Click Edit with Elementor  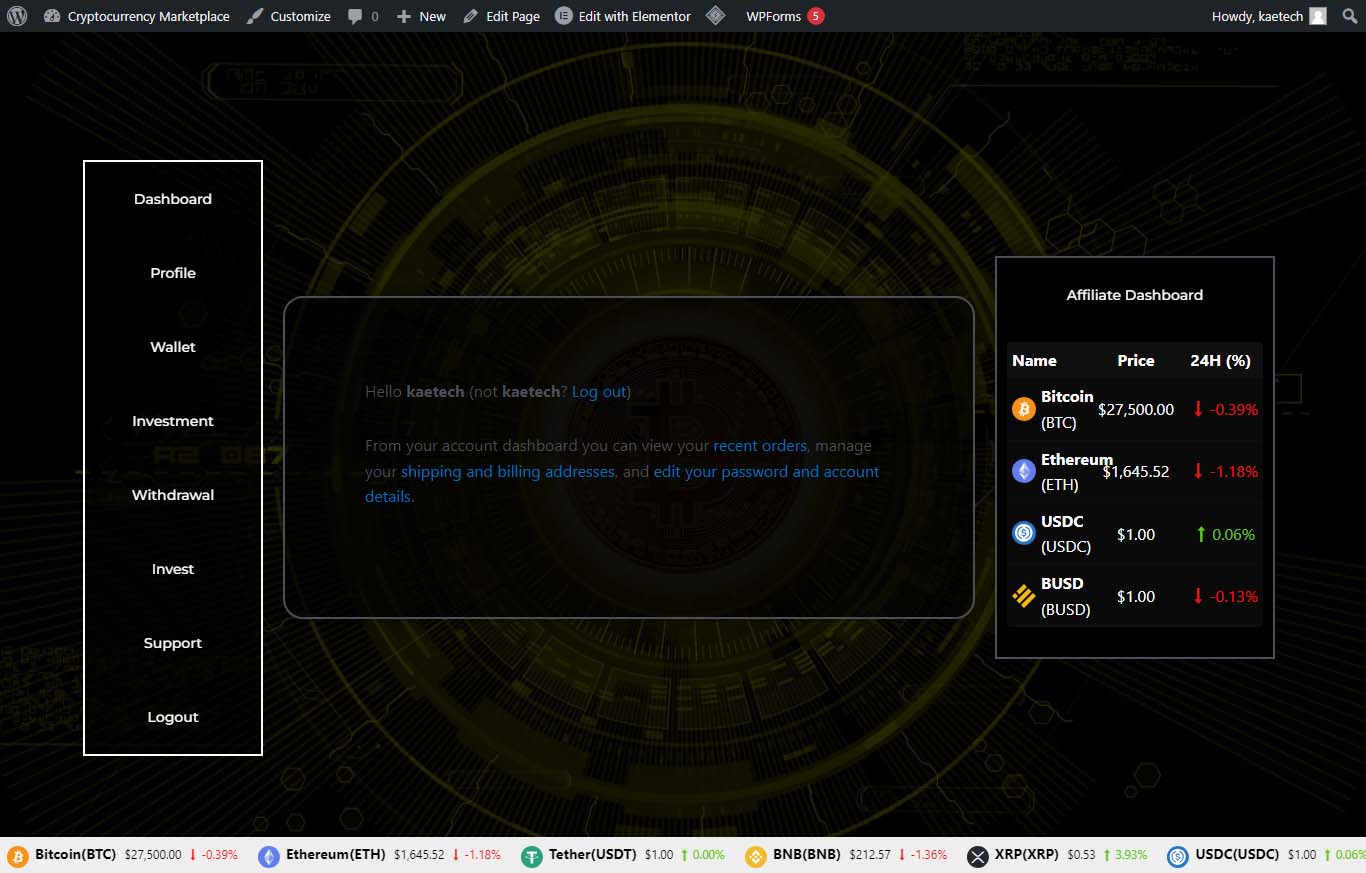[623, 16]
